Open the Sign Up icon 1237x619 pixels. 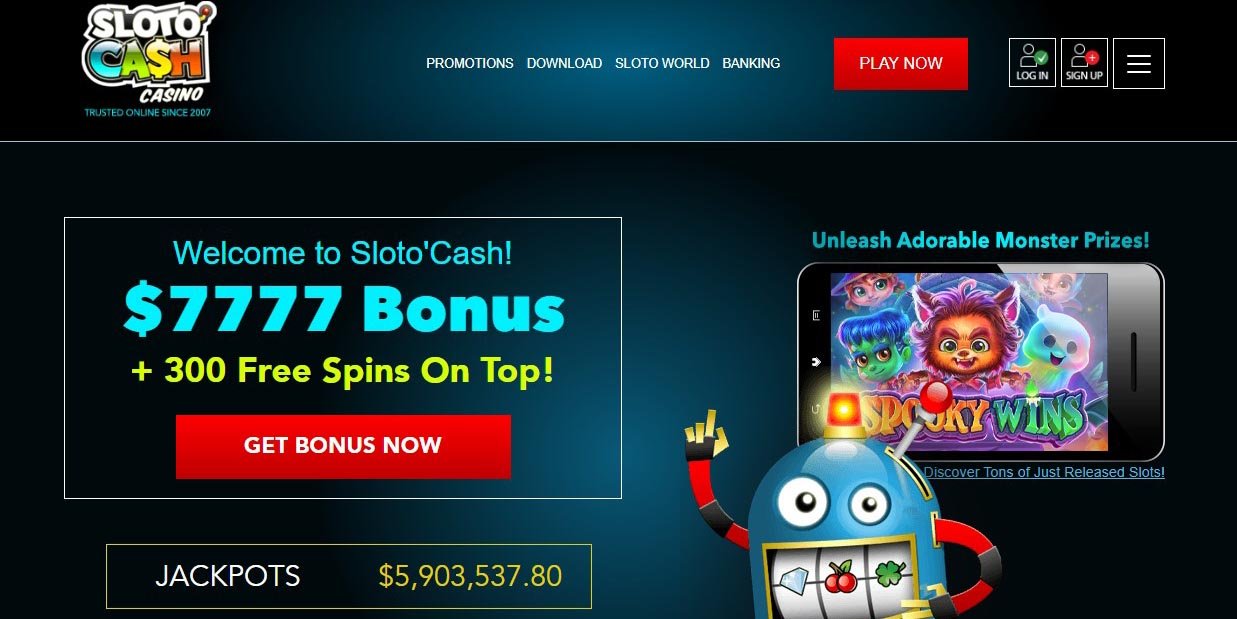pos(1084,63)
